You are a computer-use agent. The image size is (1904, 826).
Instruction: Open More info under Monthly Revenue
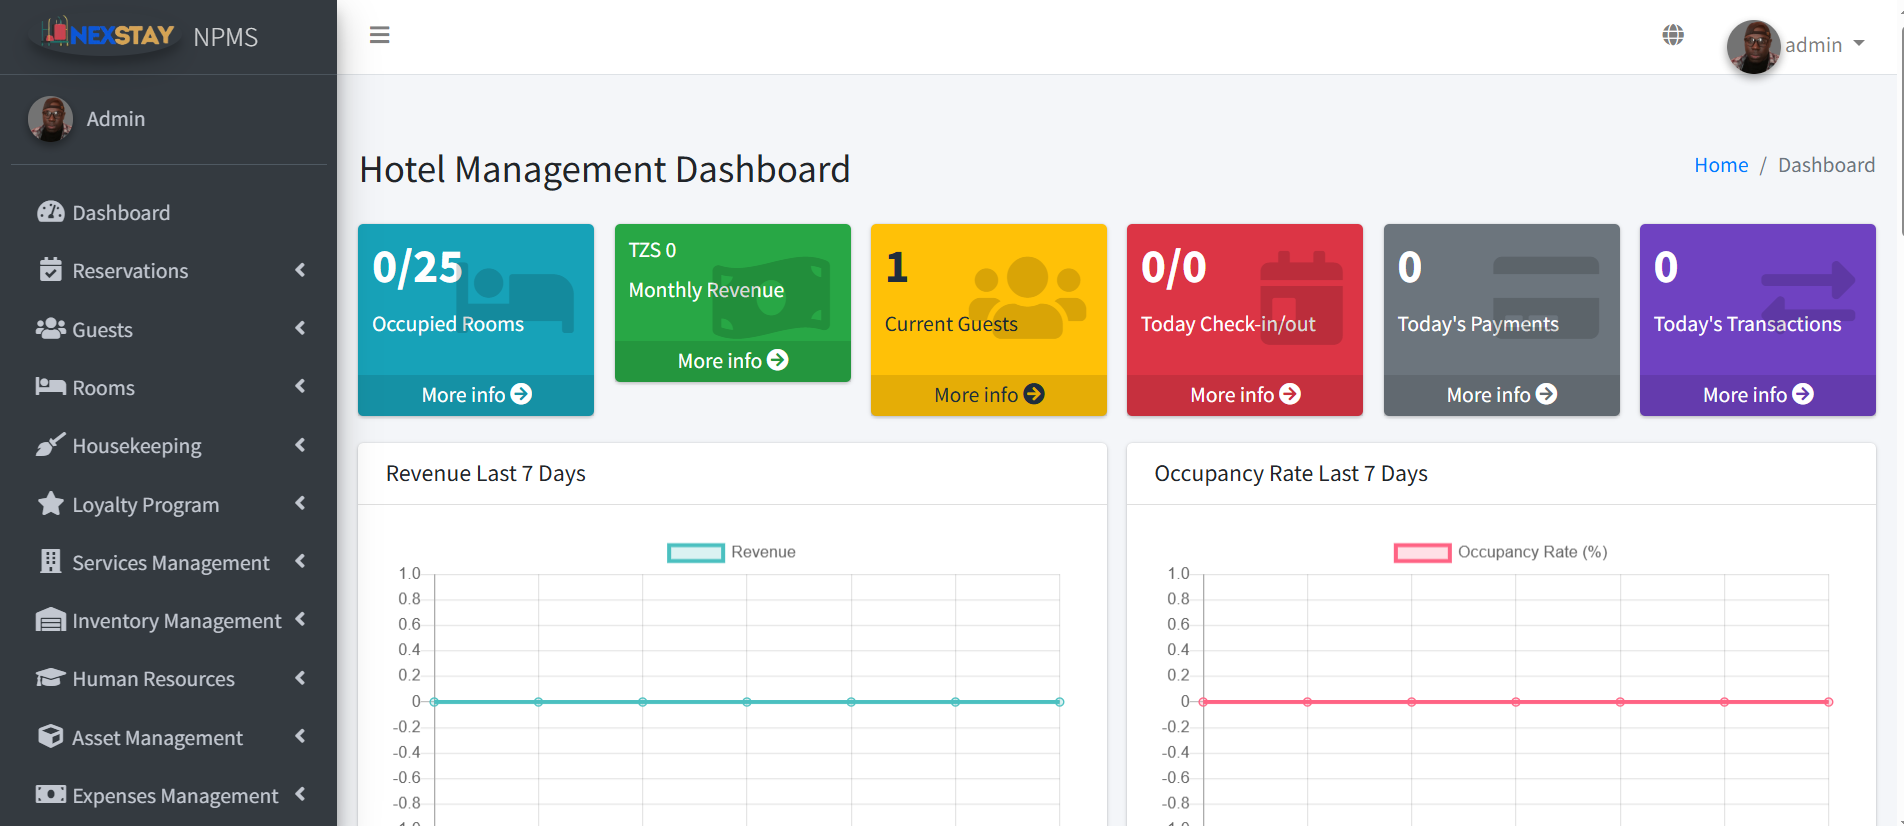pyautogui.click(x=732, y=361)
